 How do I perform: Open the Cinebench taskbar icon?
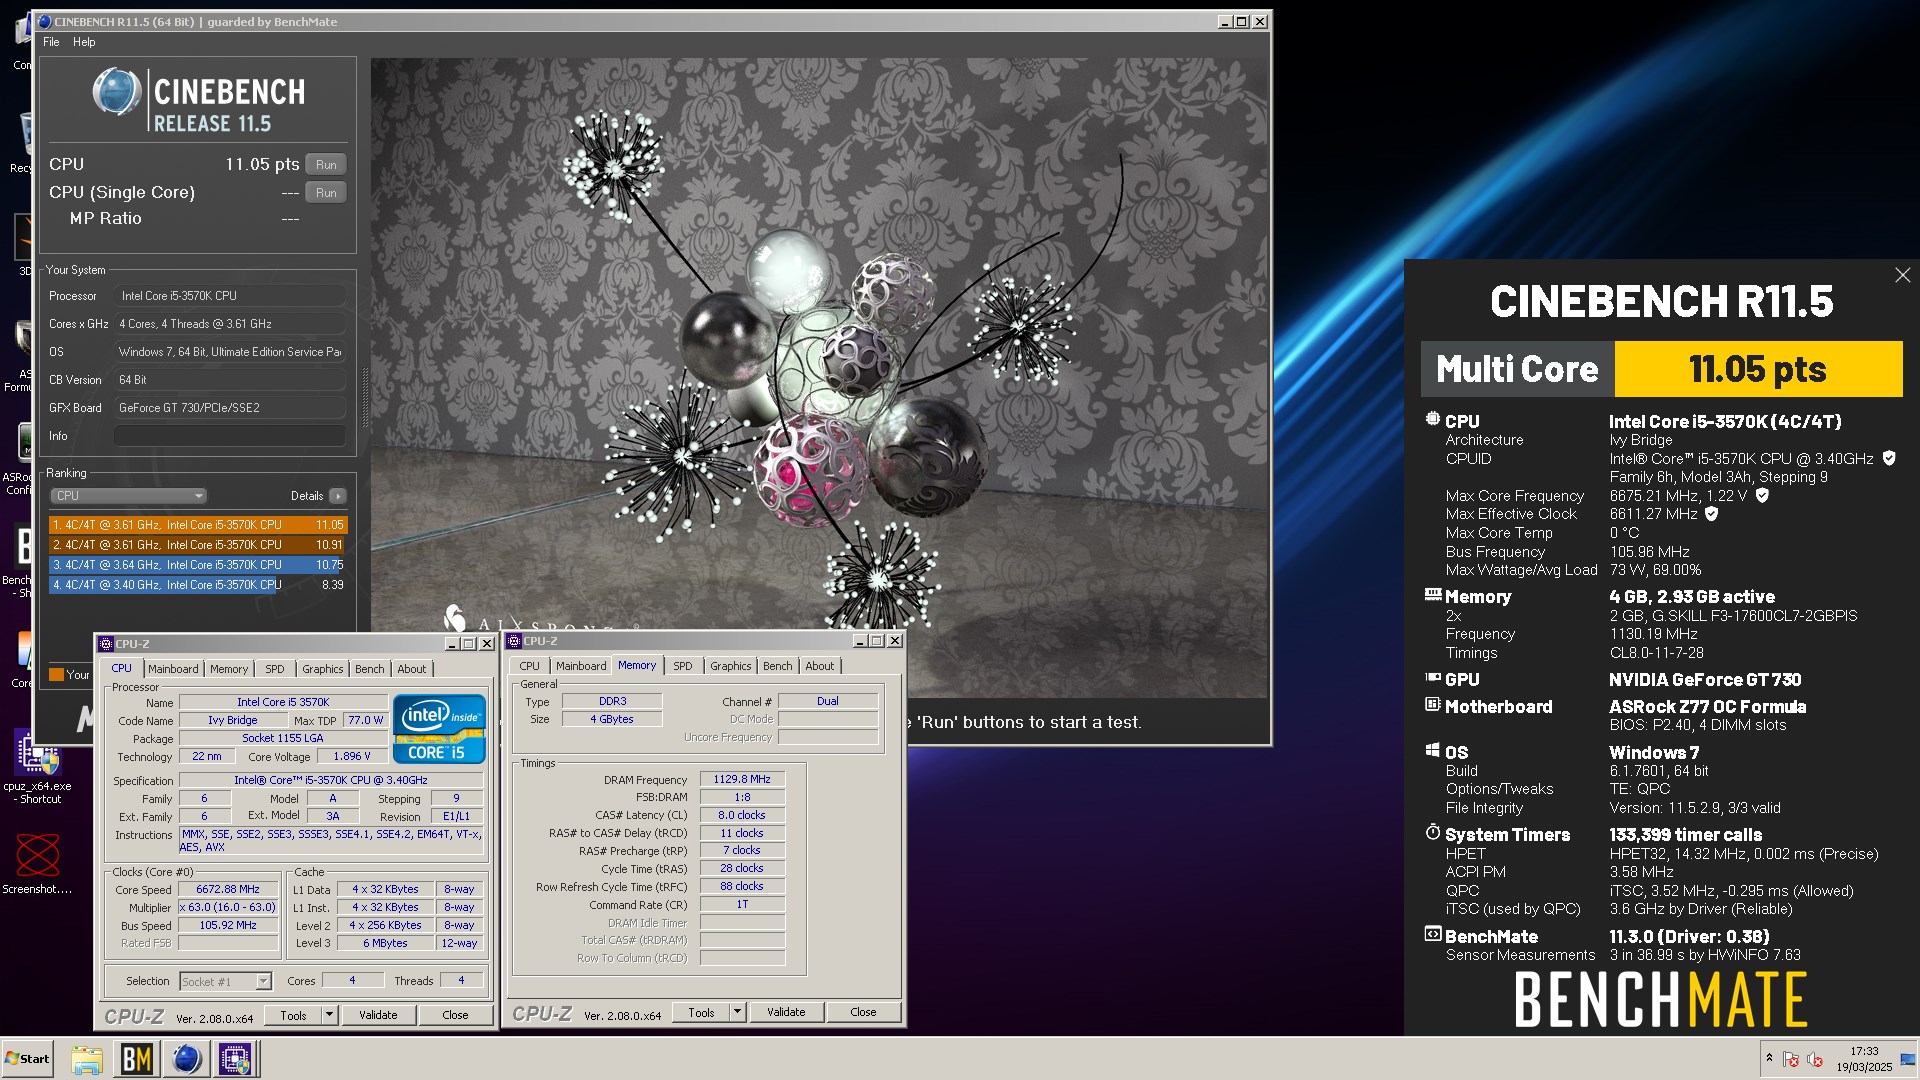pos(186,1059)
